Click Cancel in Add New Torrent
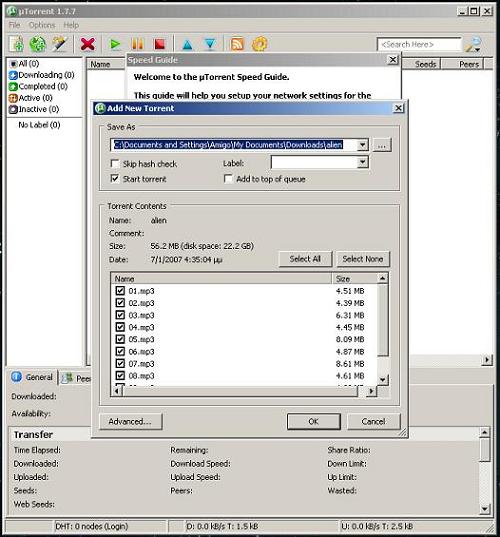Viewport: 500px width, 537px height. pos(373,421)
